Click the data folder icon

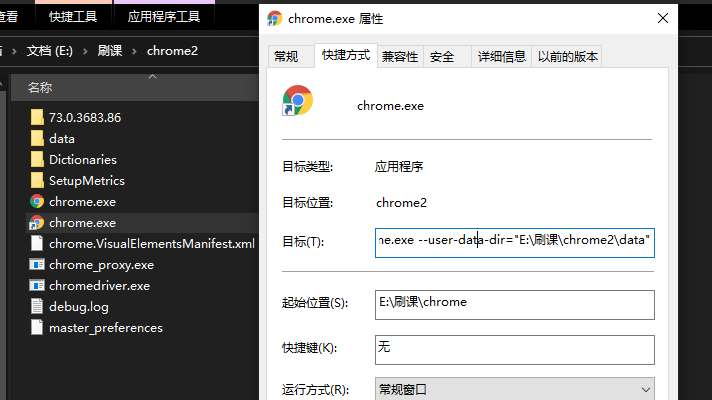tap(37, 138)
